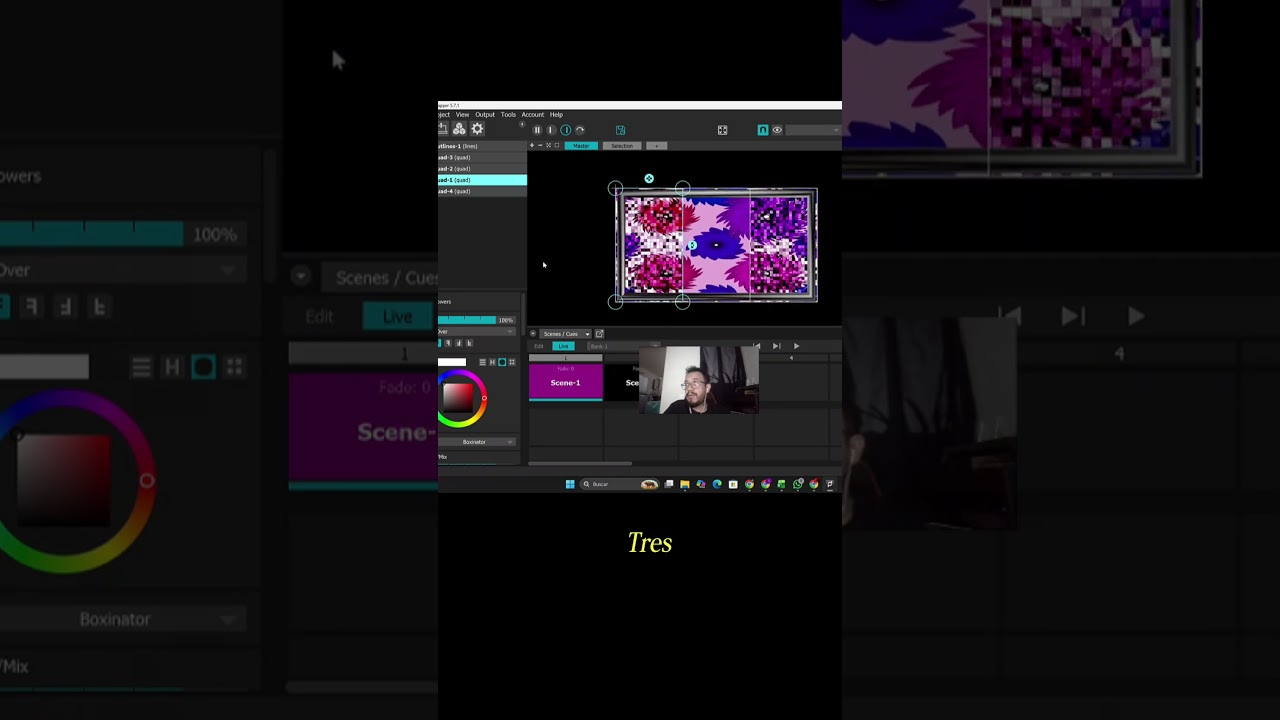Open the Windows Start menu
The image size is (1280, 720).
570,484
